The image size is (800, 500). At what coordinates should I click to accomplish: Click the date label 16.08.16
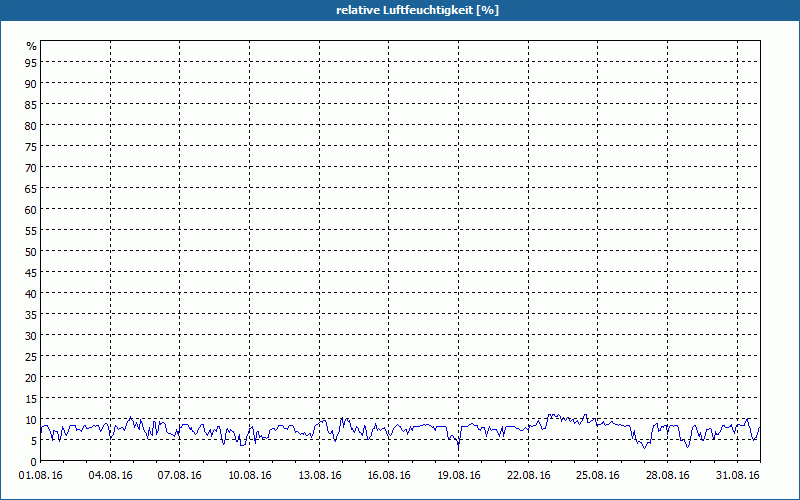(389, 476)
